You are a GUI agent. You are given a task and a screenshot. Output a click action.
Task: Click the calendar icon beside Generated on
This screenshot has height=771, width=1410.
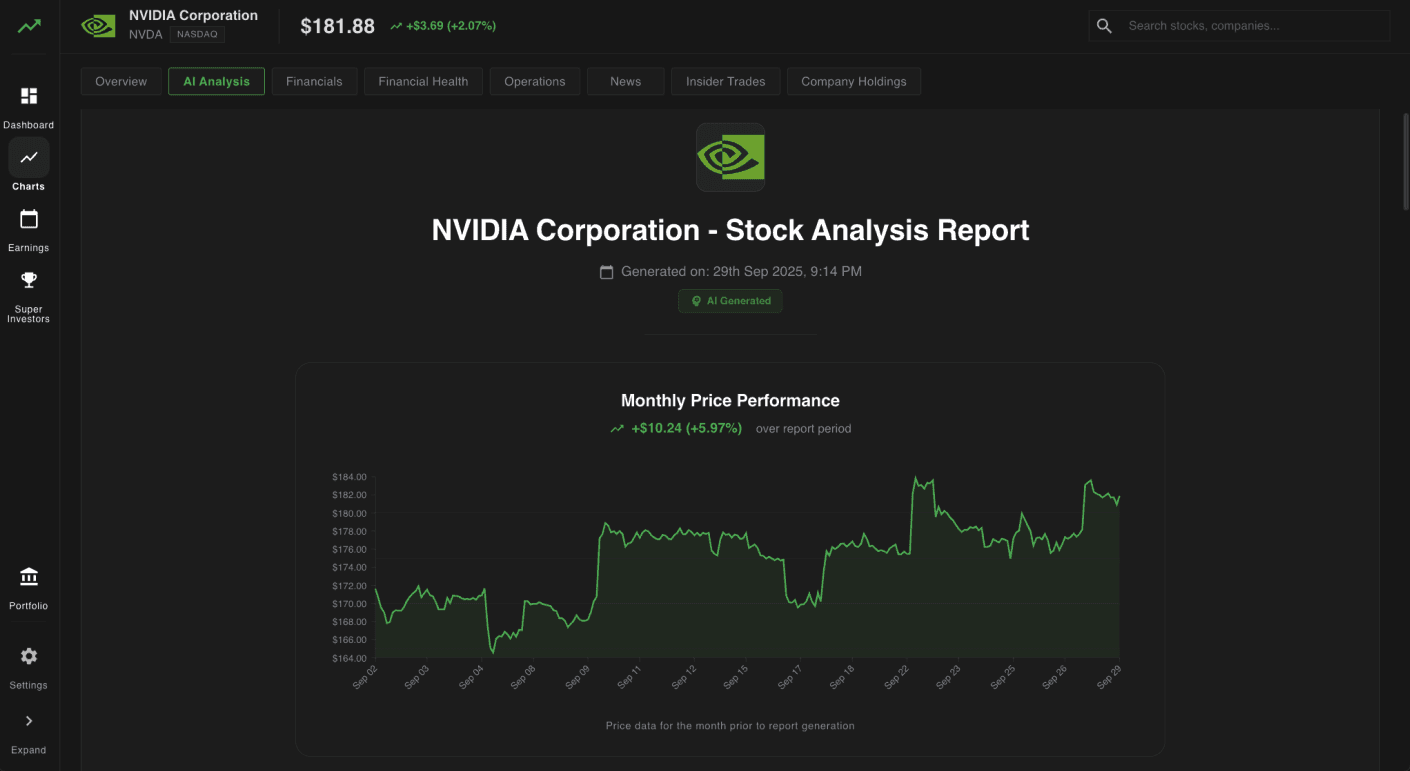(606, 272)
